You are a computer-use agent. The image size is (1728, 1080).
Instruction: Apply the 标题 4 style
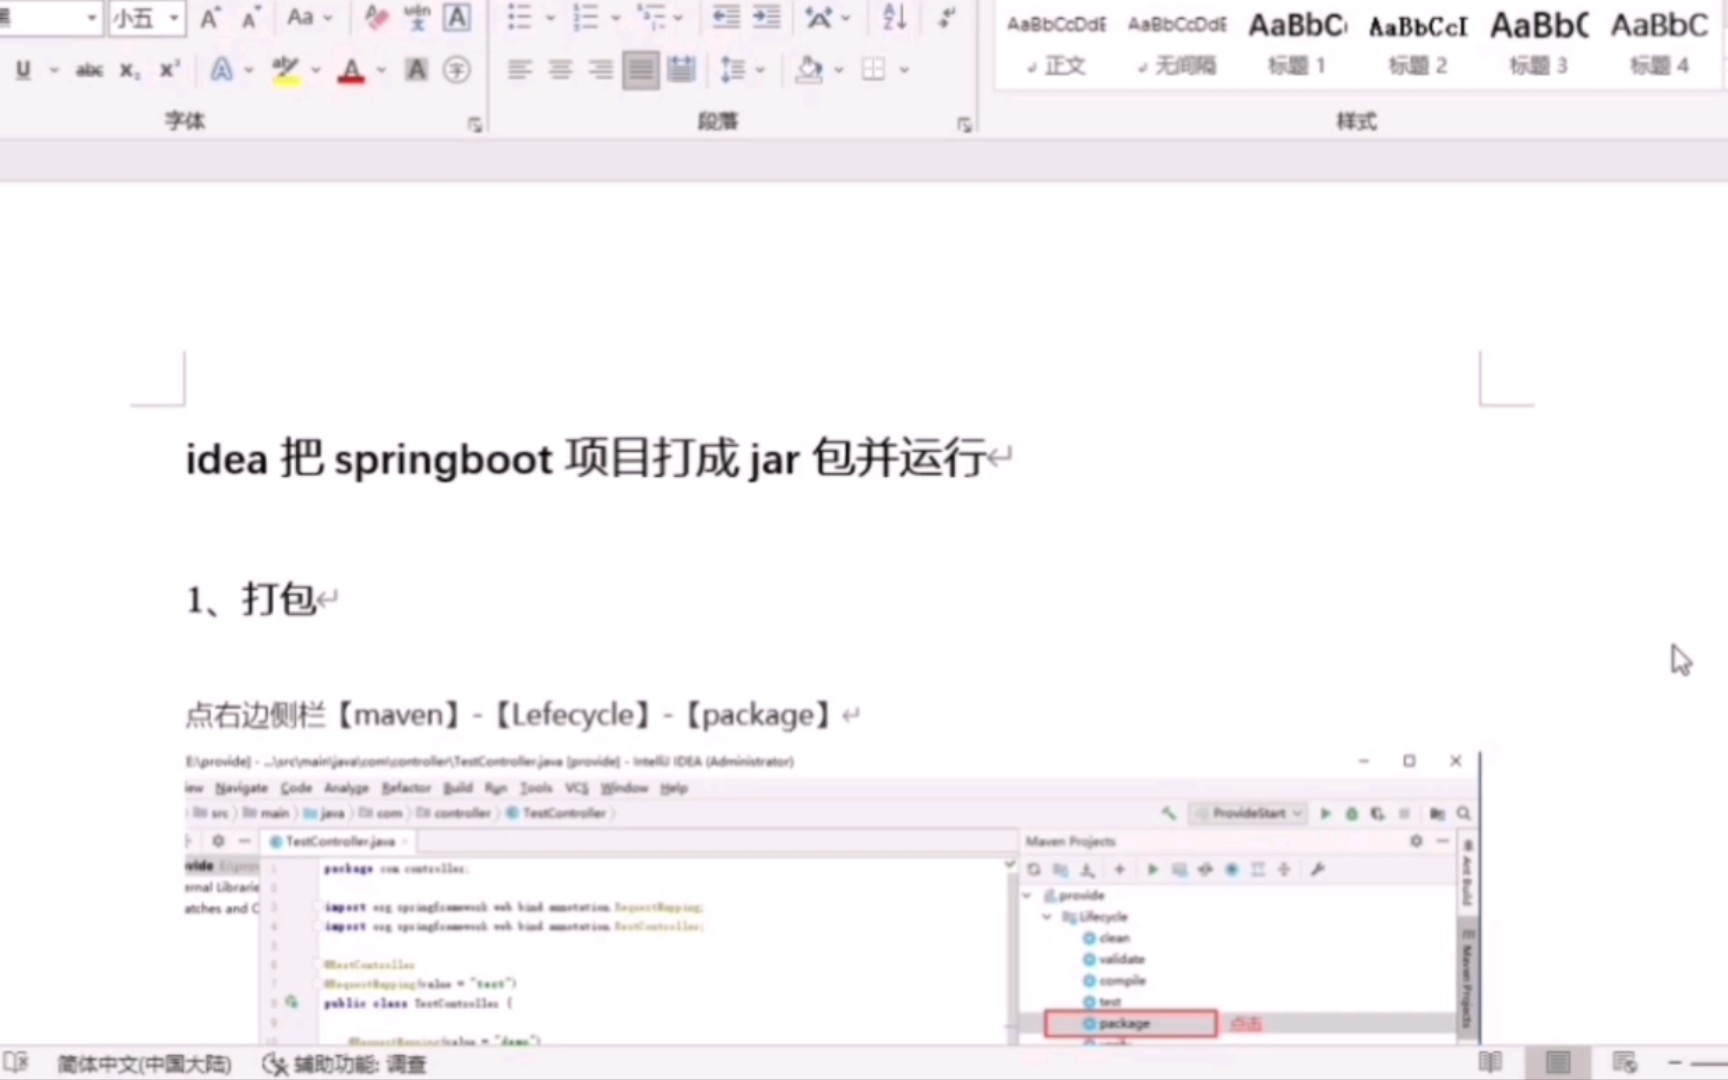pos(1660,44)
